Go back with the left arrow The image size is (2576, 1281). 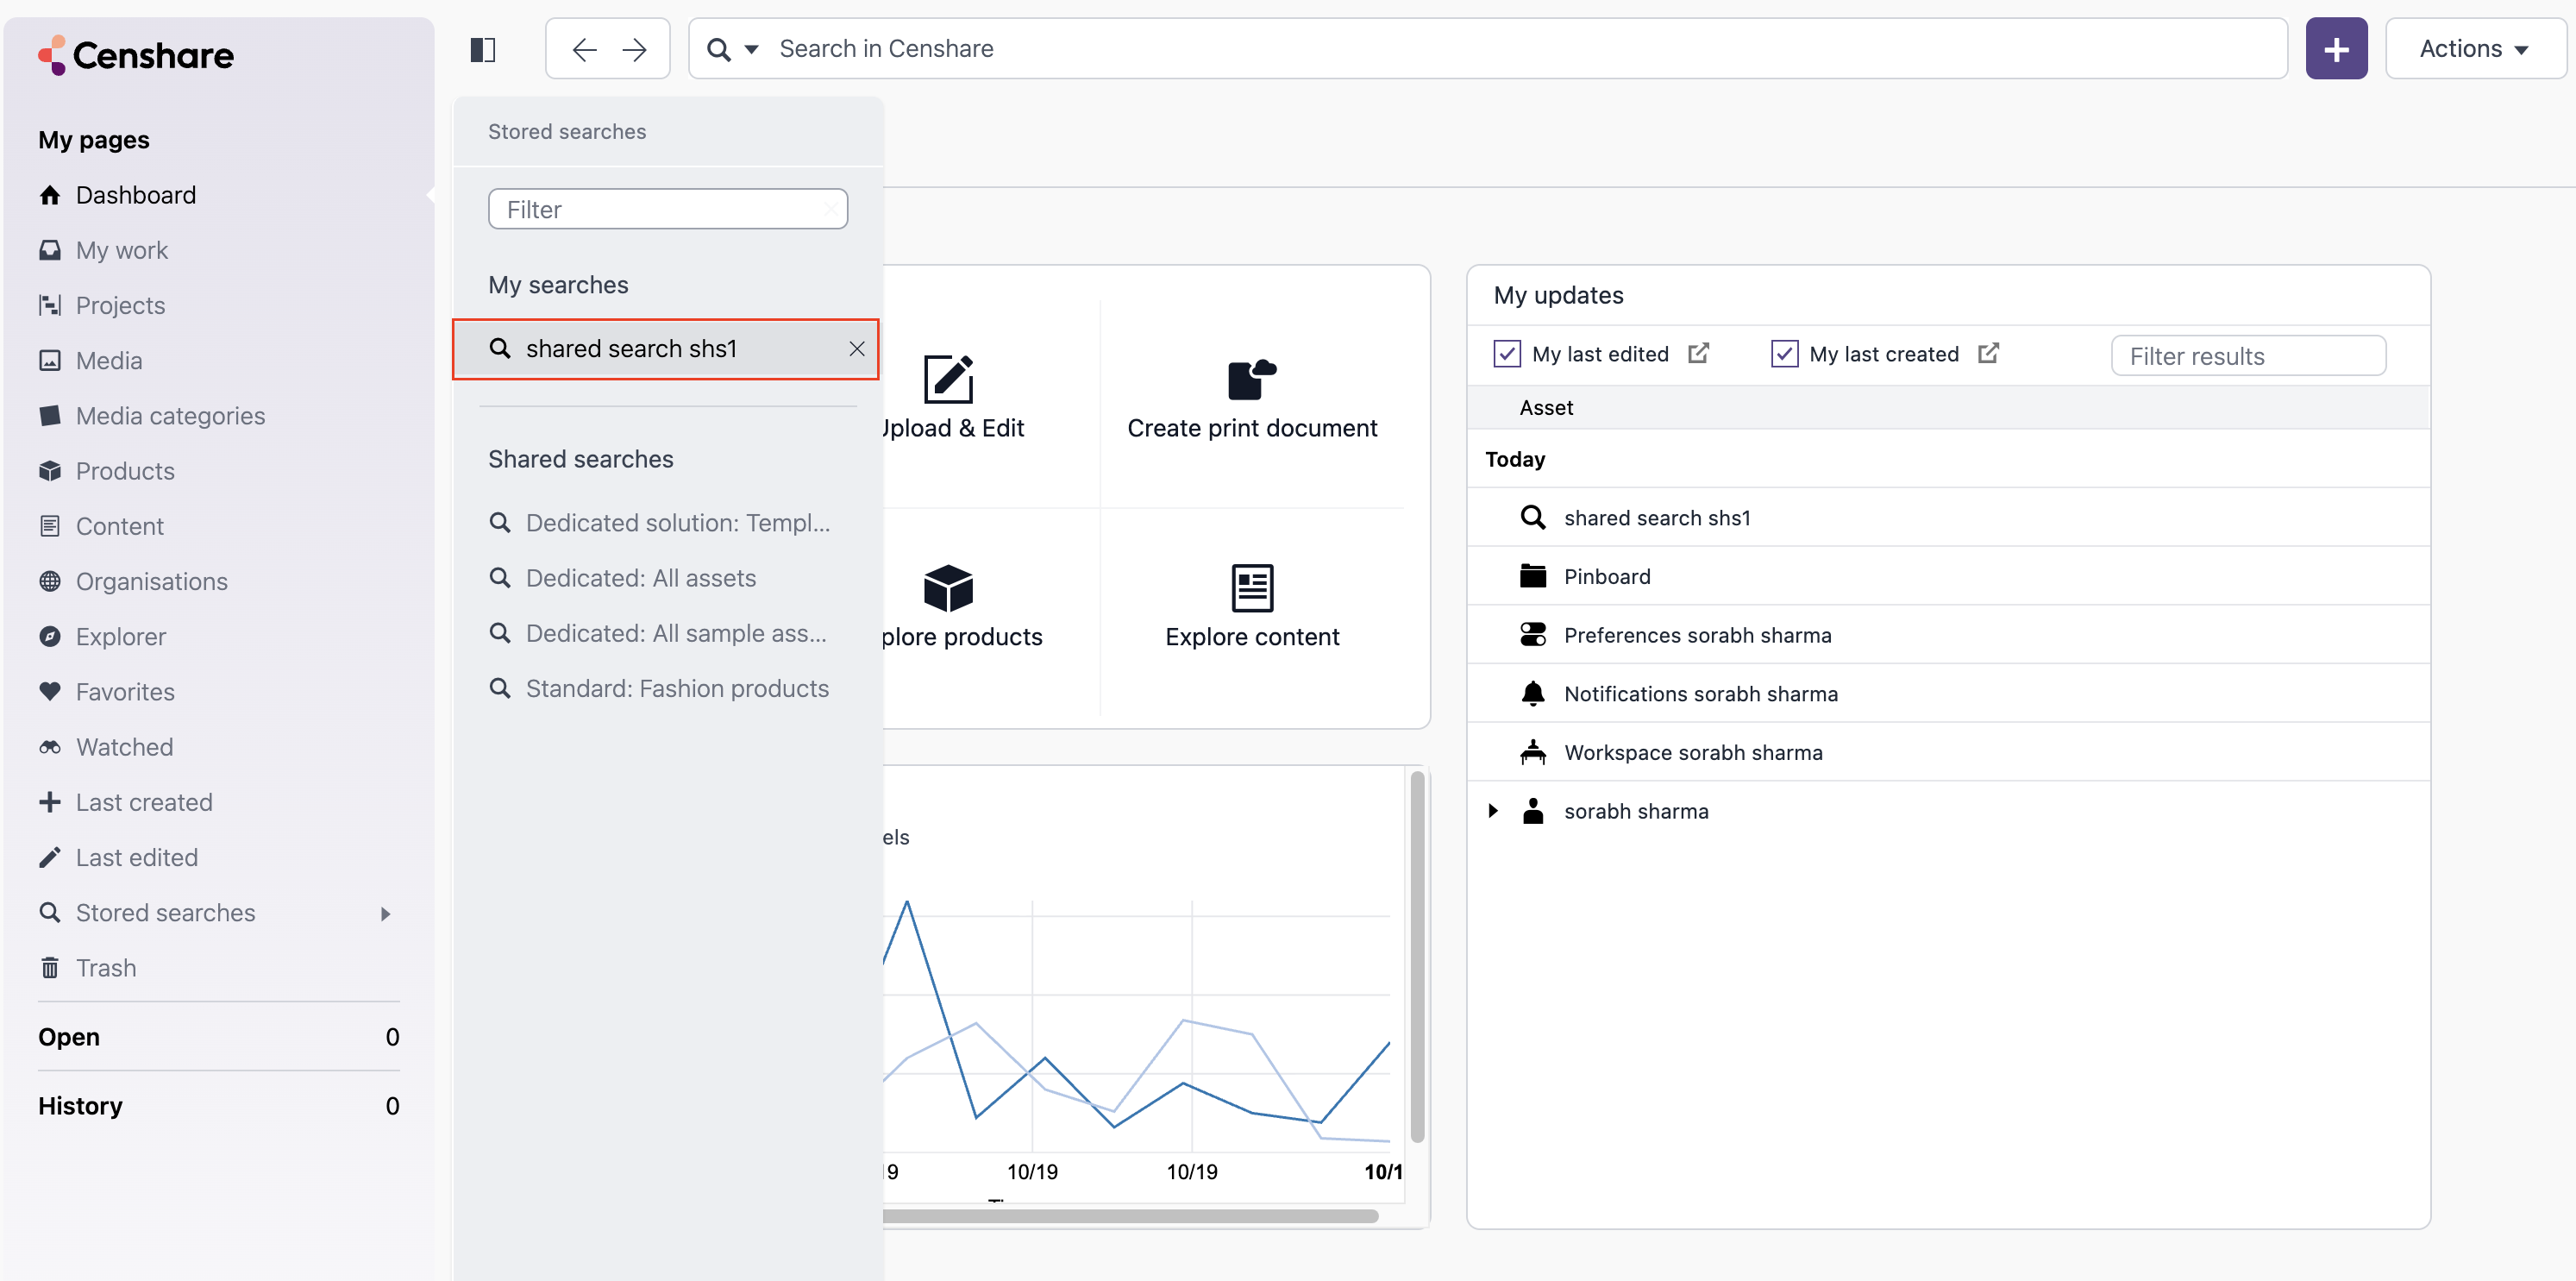584,49
